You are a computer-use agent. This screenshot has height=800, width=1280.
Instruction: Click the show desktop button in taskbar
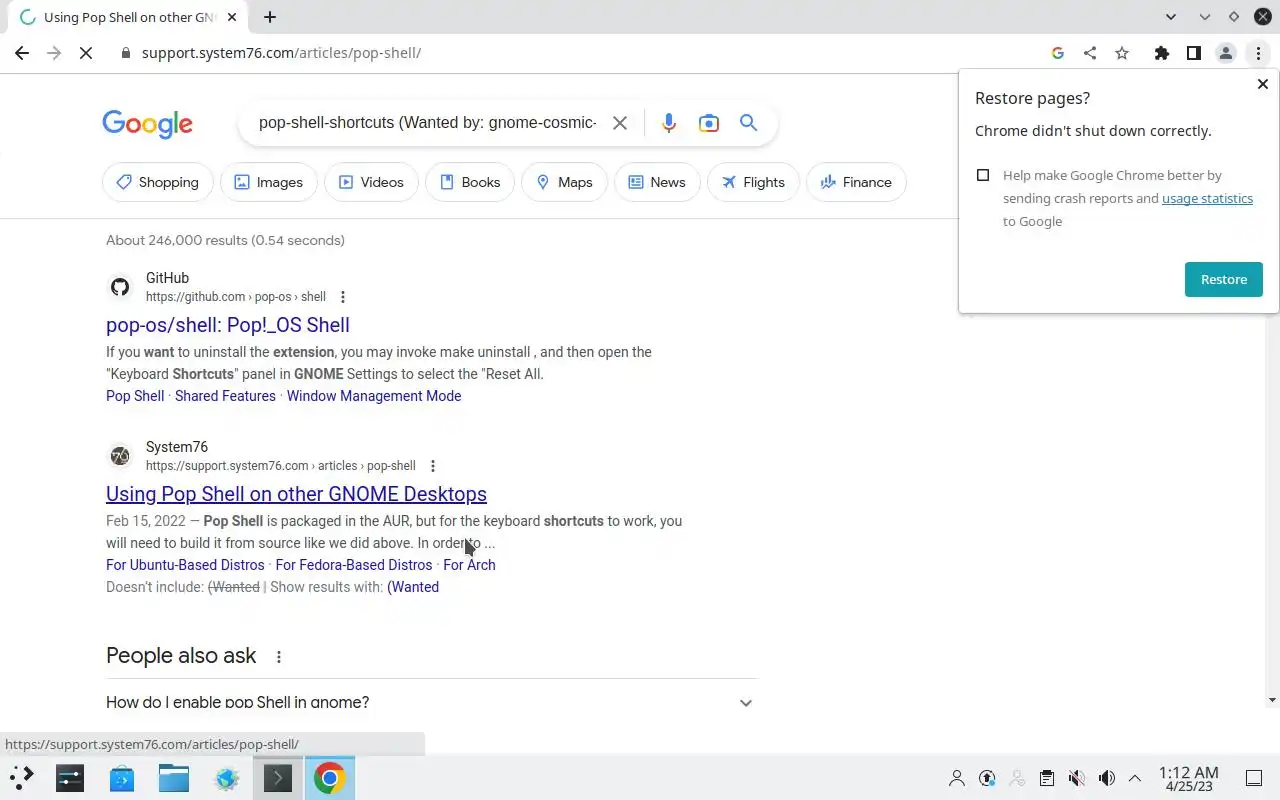tap(1253, 778)
